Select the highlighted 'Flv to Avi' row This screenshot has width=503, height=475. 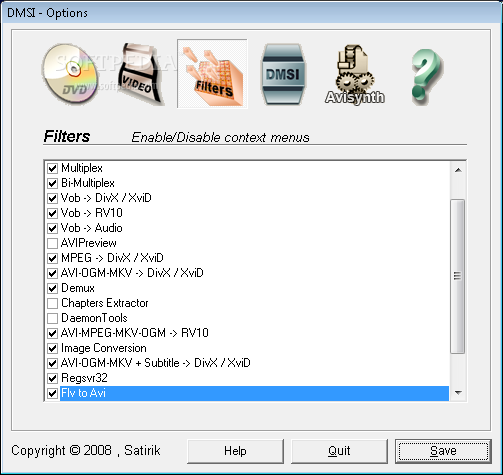tap(254, 393)
